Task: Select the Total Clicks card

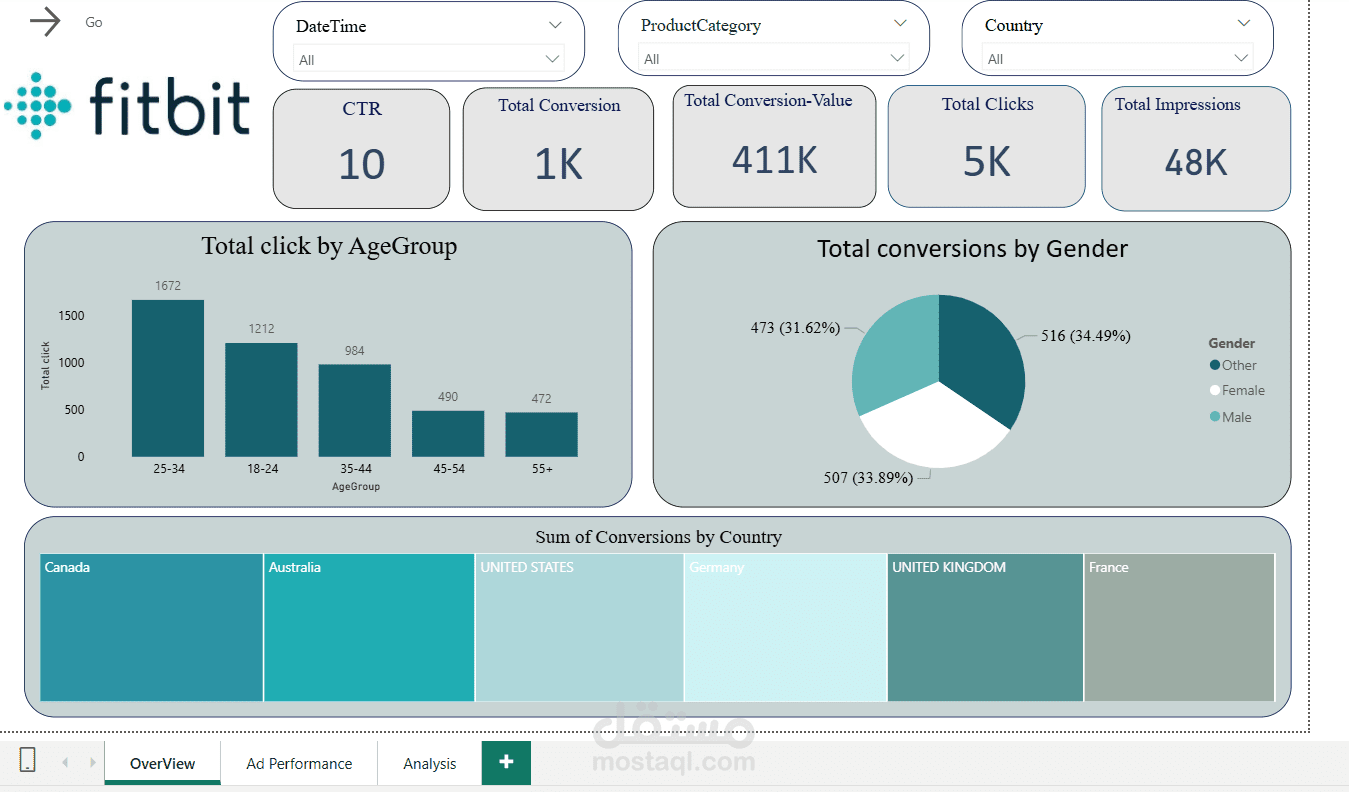Action: [987, 146]
